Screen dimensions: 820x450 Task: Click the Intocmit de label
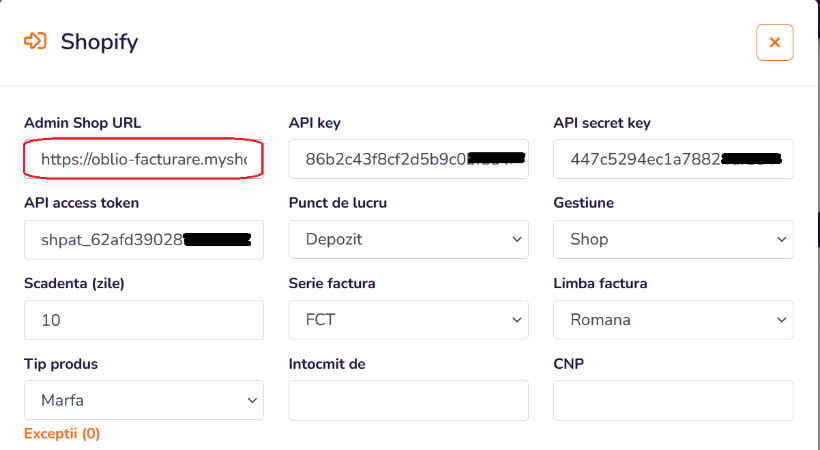tap(327, 364)
